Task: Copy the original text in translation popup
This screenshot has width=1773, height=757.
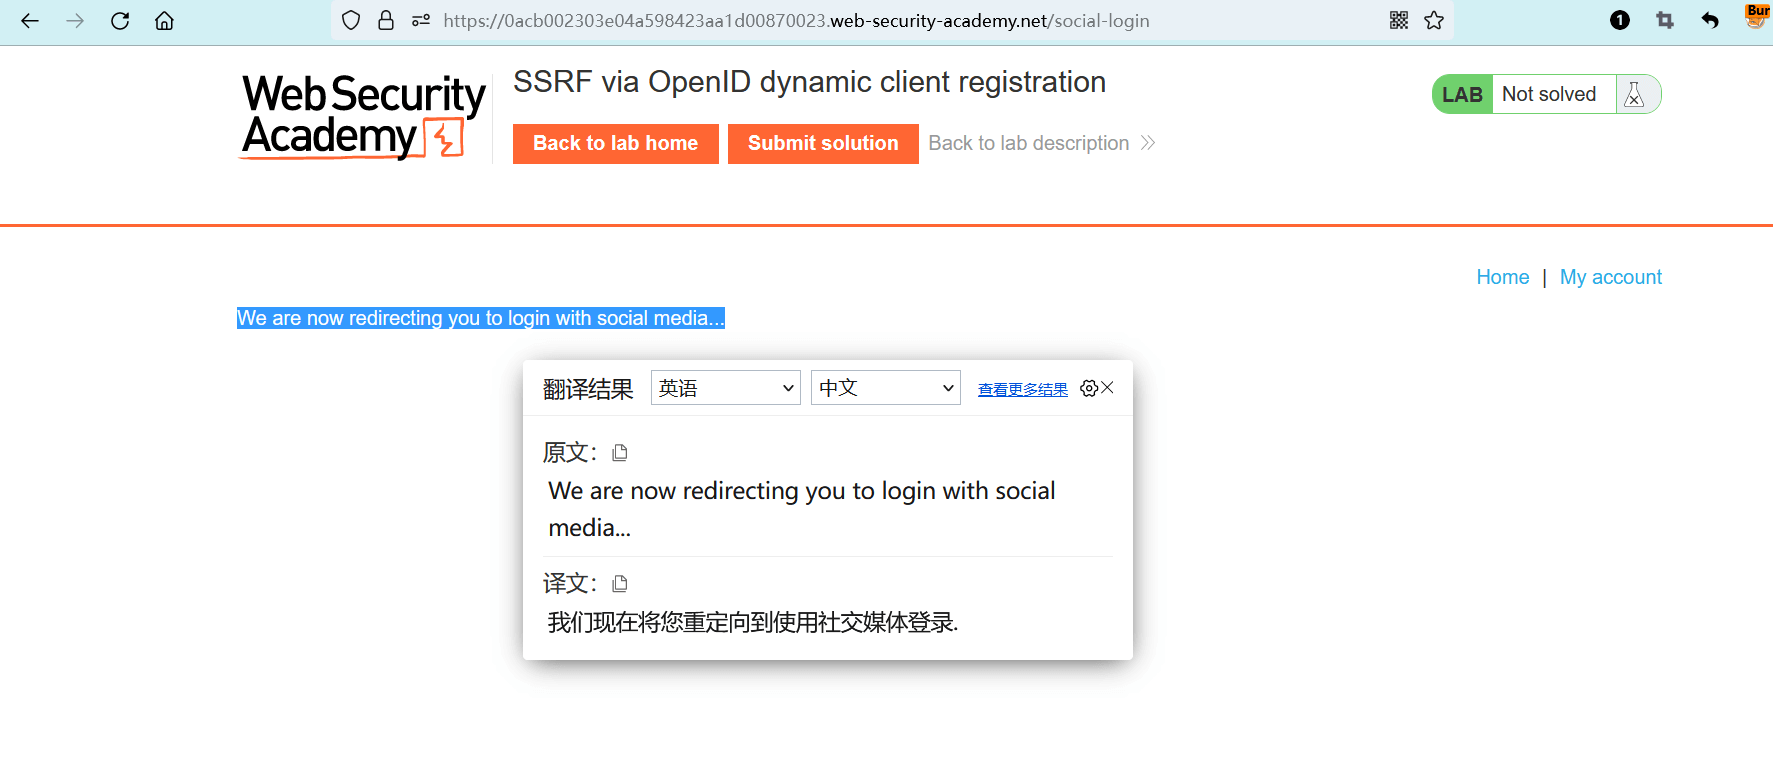Action: coord(620,453)
